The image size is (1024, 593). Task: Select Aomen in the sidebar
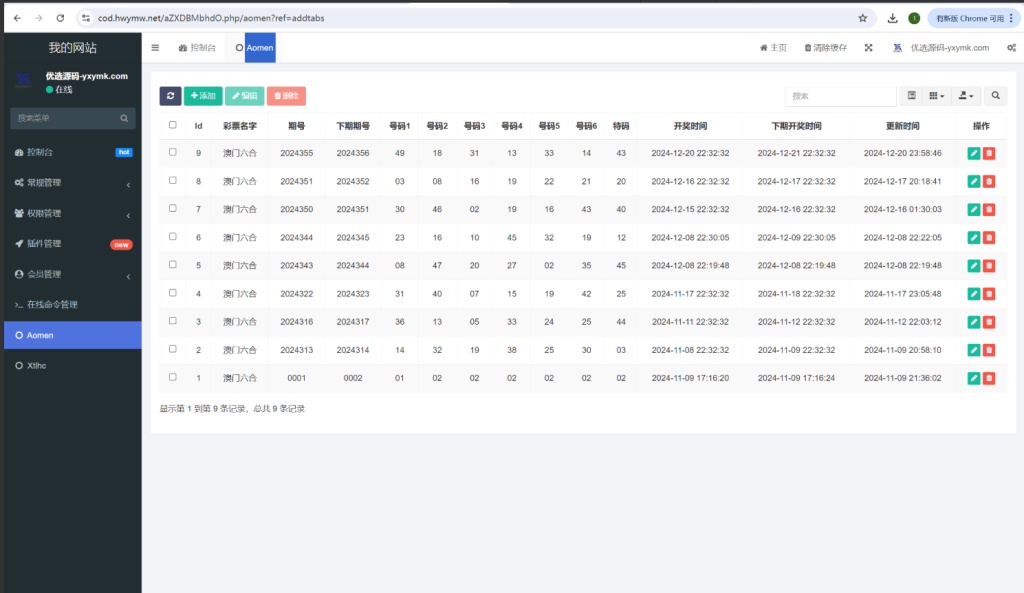[x=72, y=335]
